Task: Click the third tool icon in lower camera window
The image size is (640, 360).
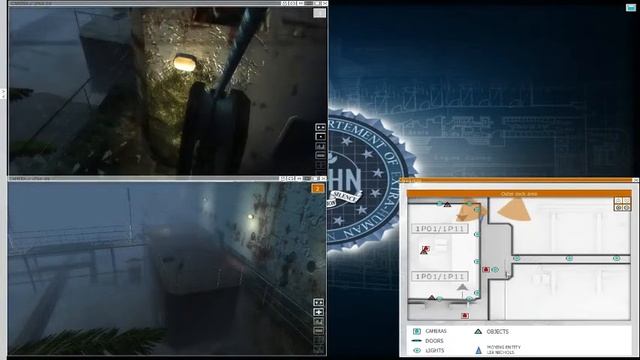Action: [x=318, y=322]
